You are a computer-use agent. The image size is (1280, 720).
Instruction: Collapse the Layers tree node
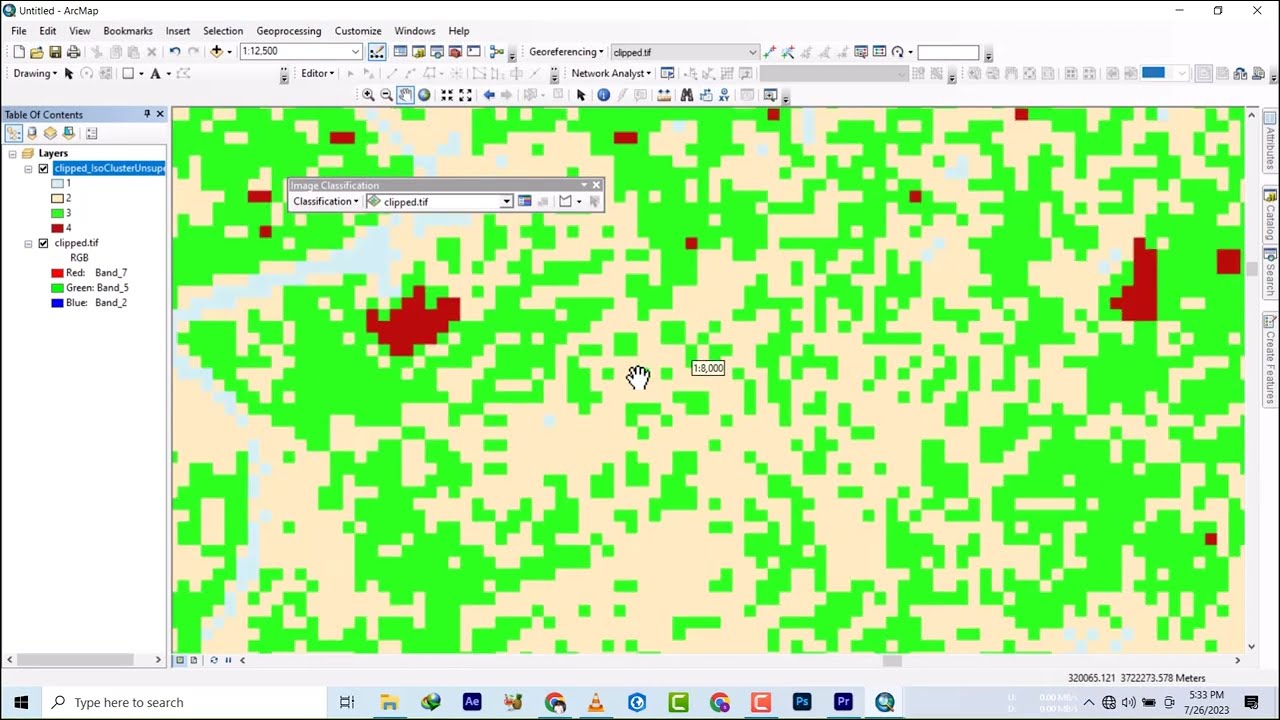tap(12, 154)
